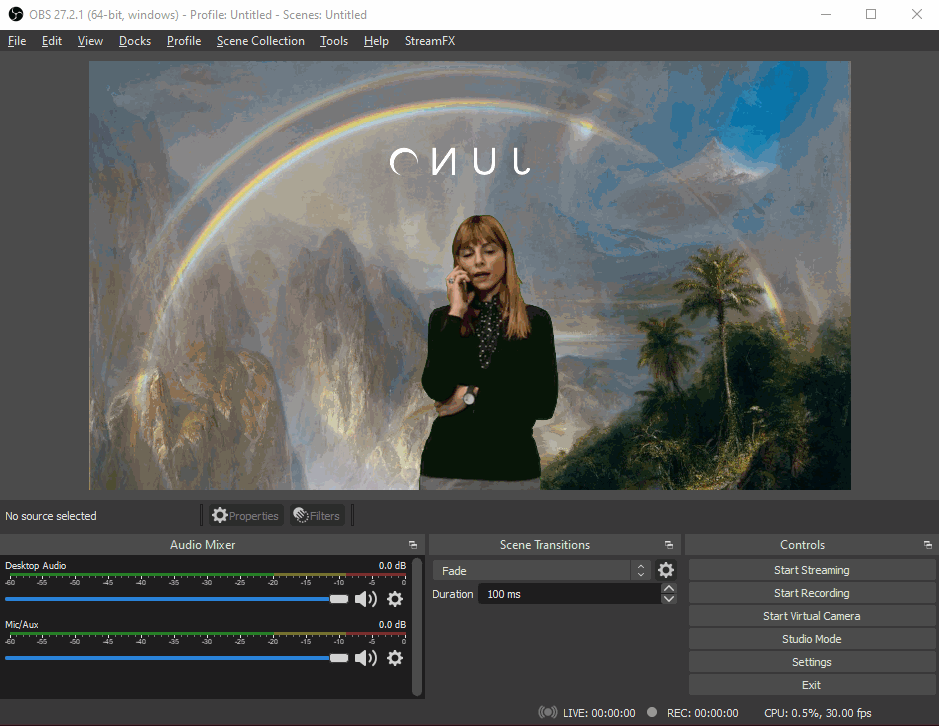Open source Filters button

[x=317, y=515]
